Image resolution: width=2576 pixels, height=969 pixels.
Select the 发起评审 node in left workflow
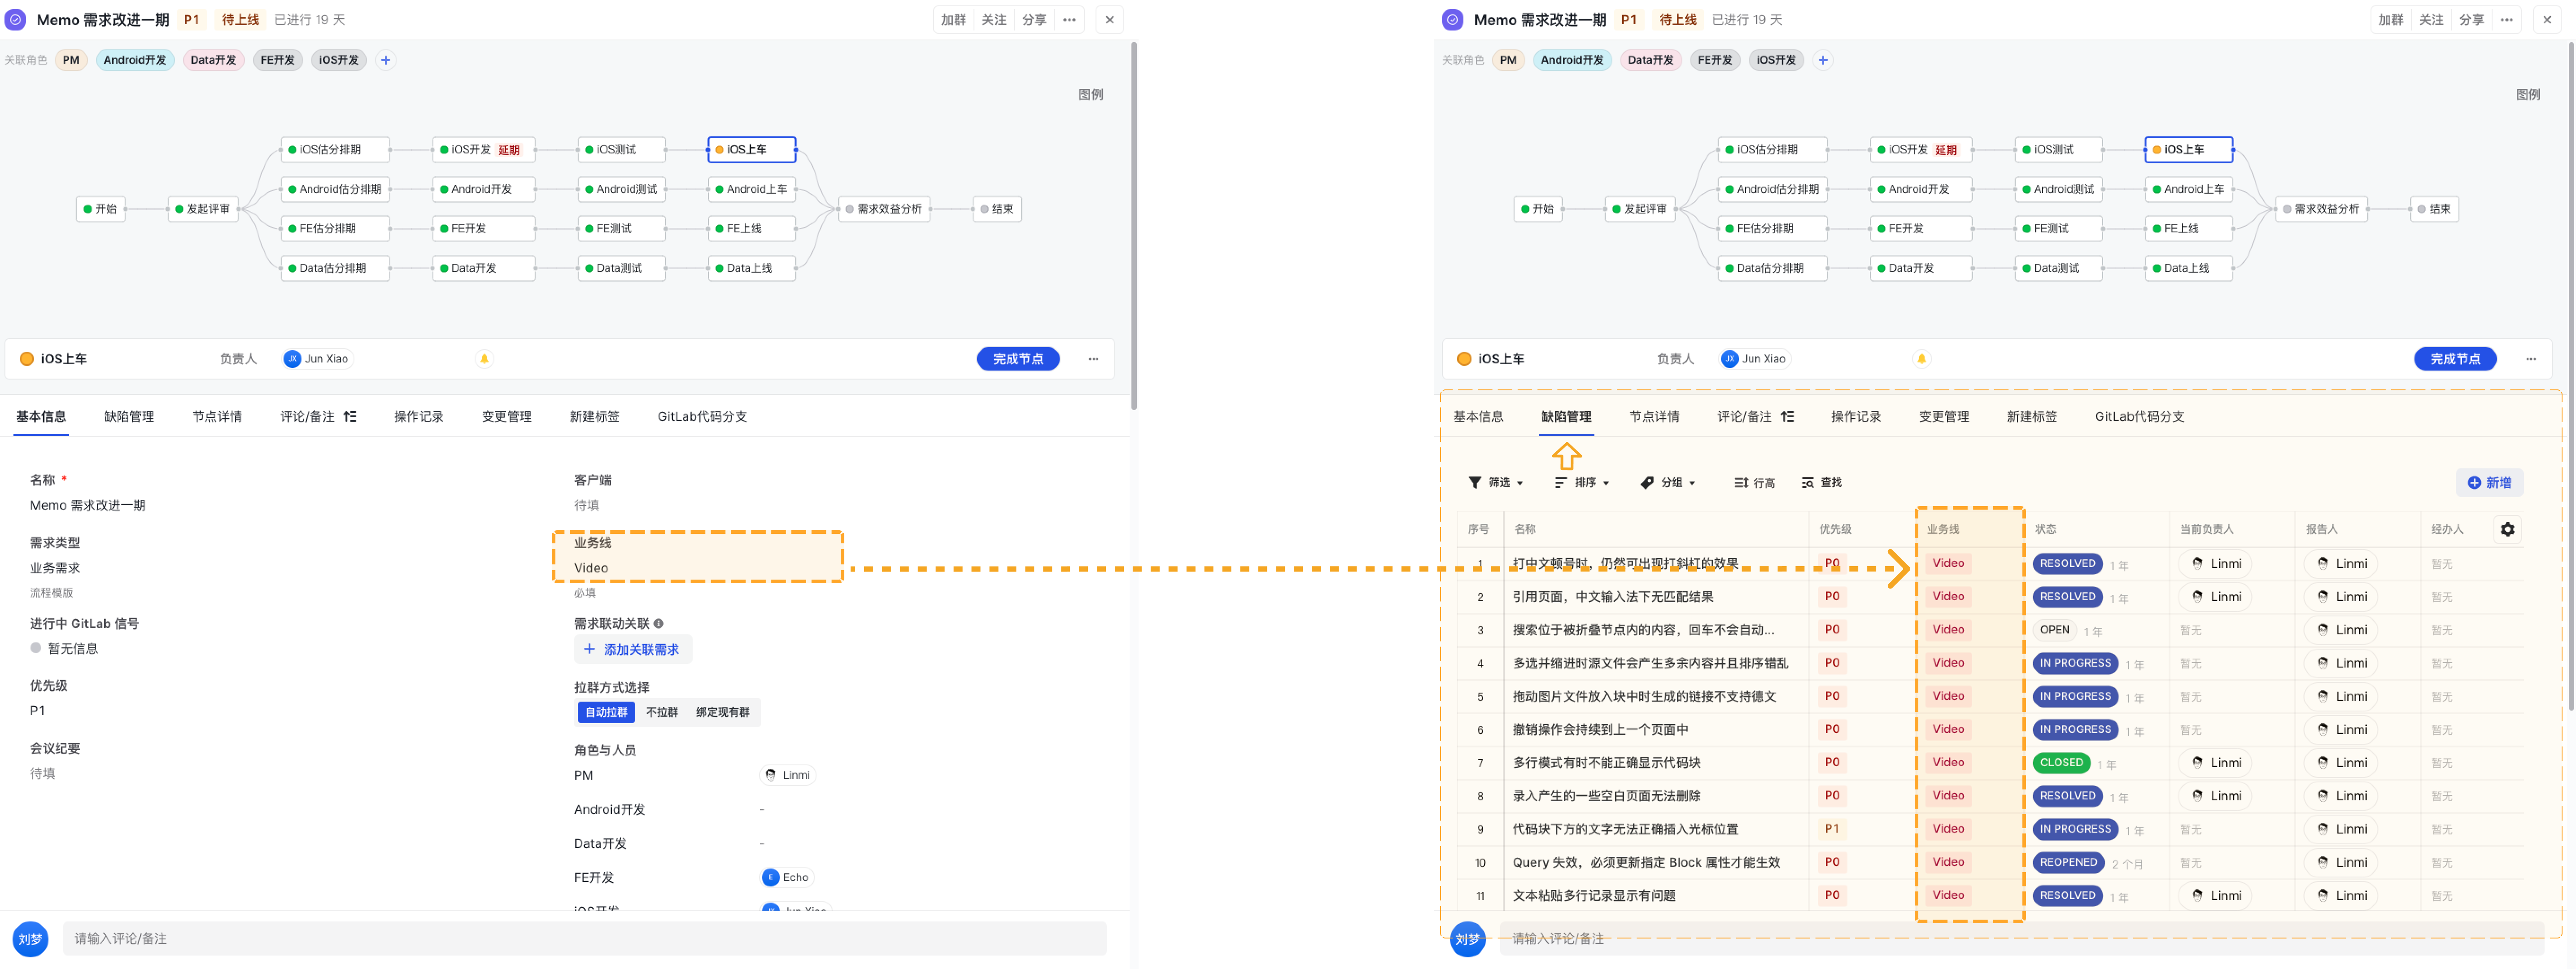pos(202,209)
